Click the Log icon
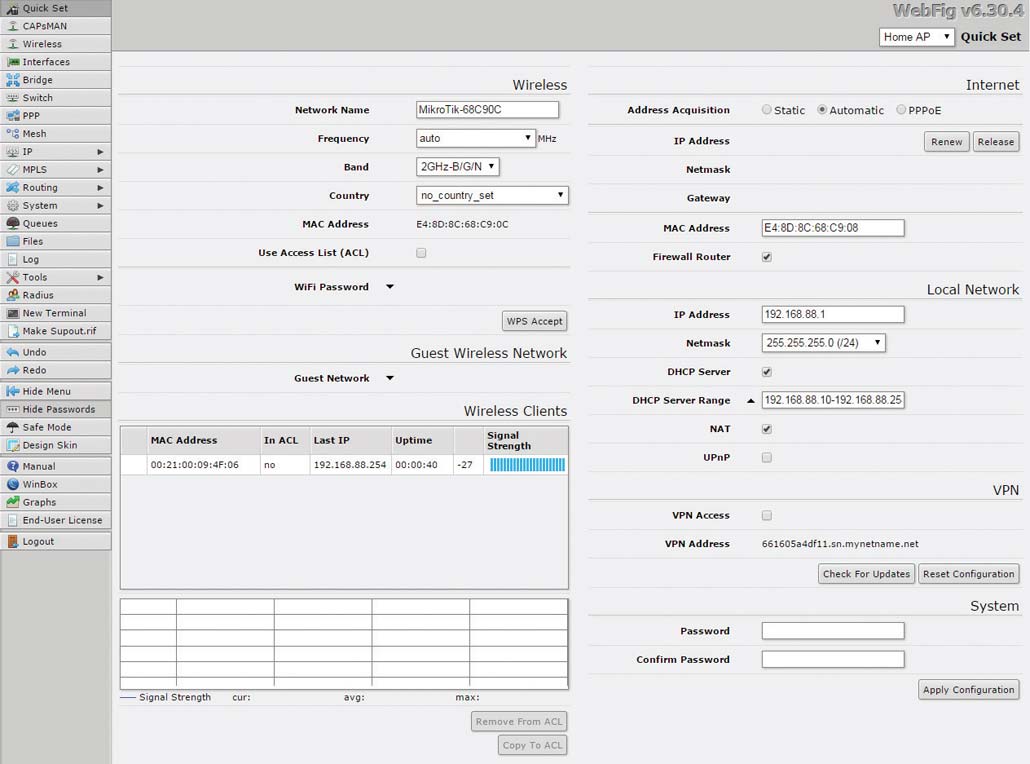Image resolution: width=1030 pixels, height=764 pixels. [x=12, y=259]
